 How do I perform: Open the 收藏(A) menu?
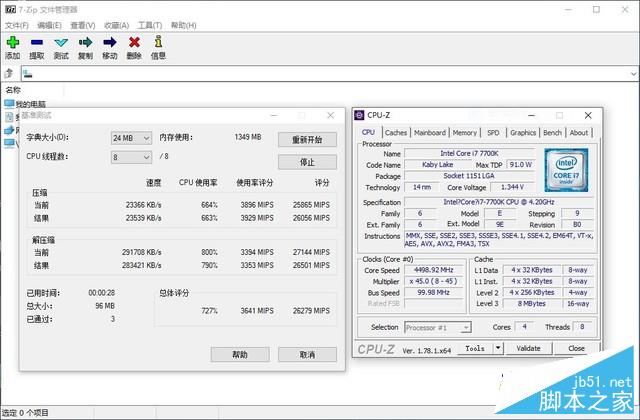(x=116, y=25)
